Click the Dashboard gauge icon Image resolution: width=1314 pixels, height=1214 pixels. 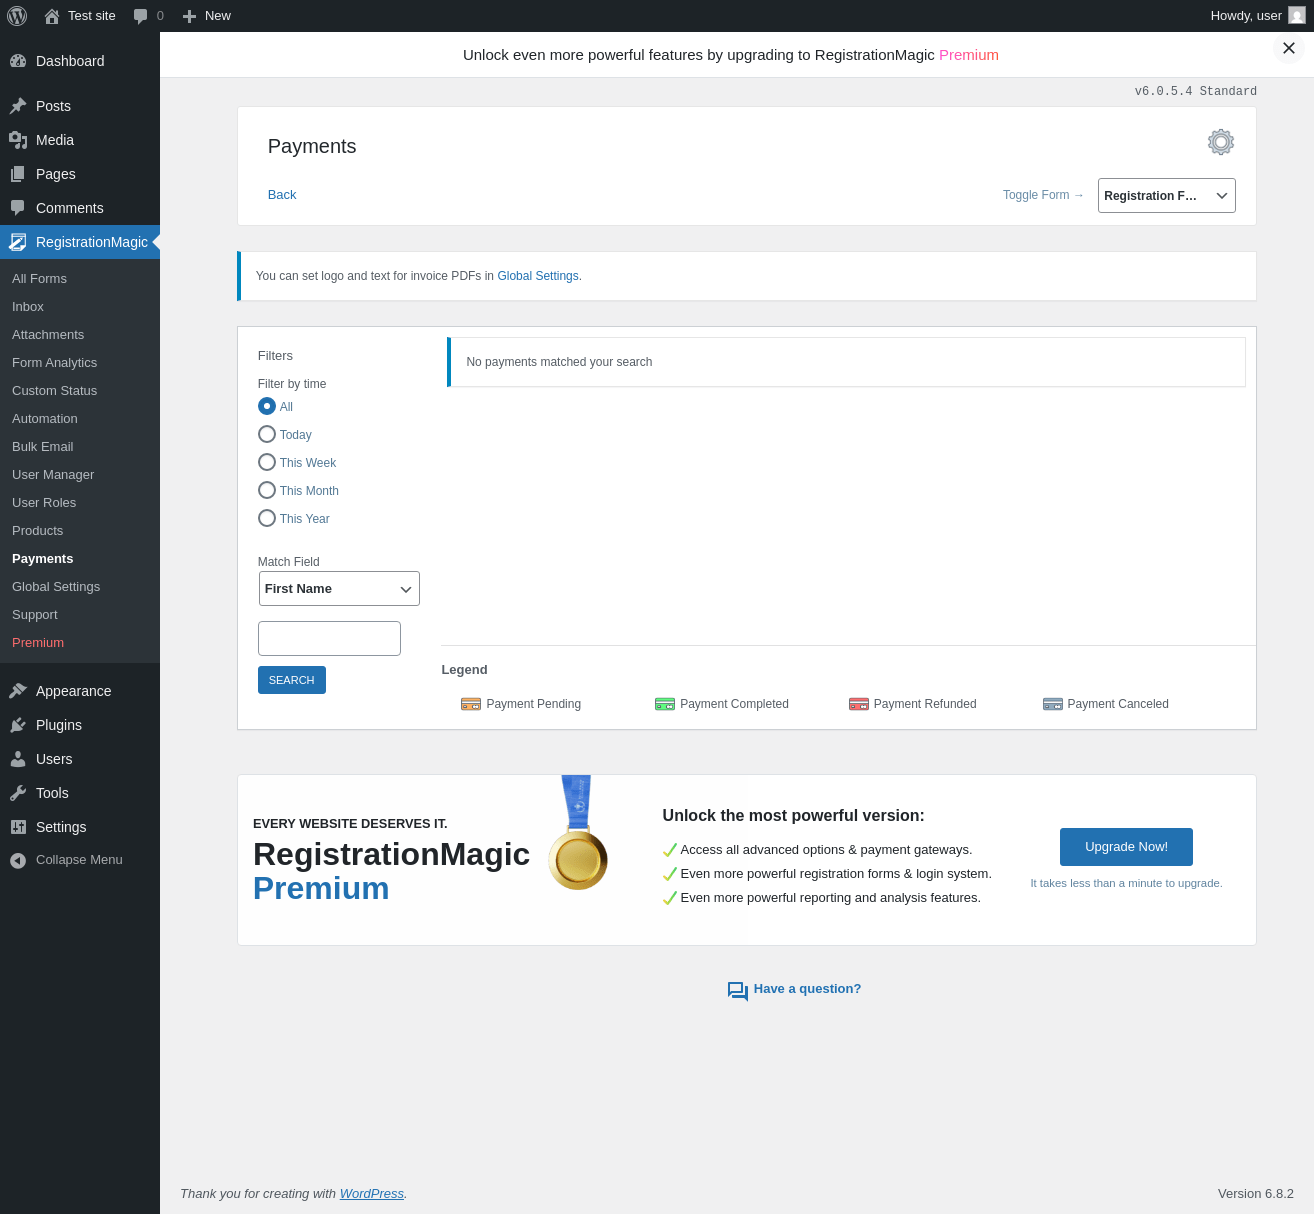pos(18,61)
